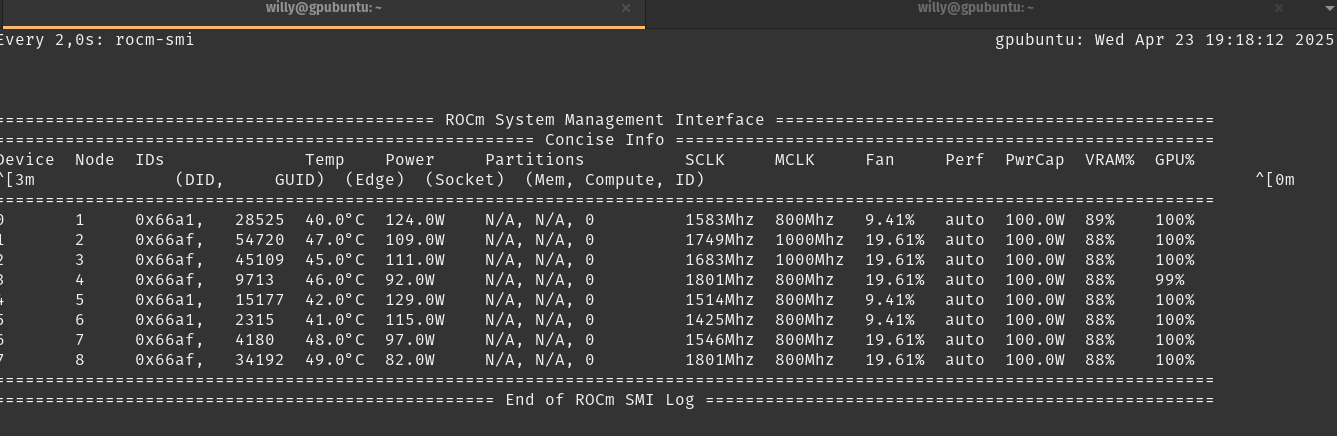Click the PwrCap column header
The width and height of the screenshot is (1337, 436).
(1034, 160)
